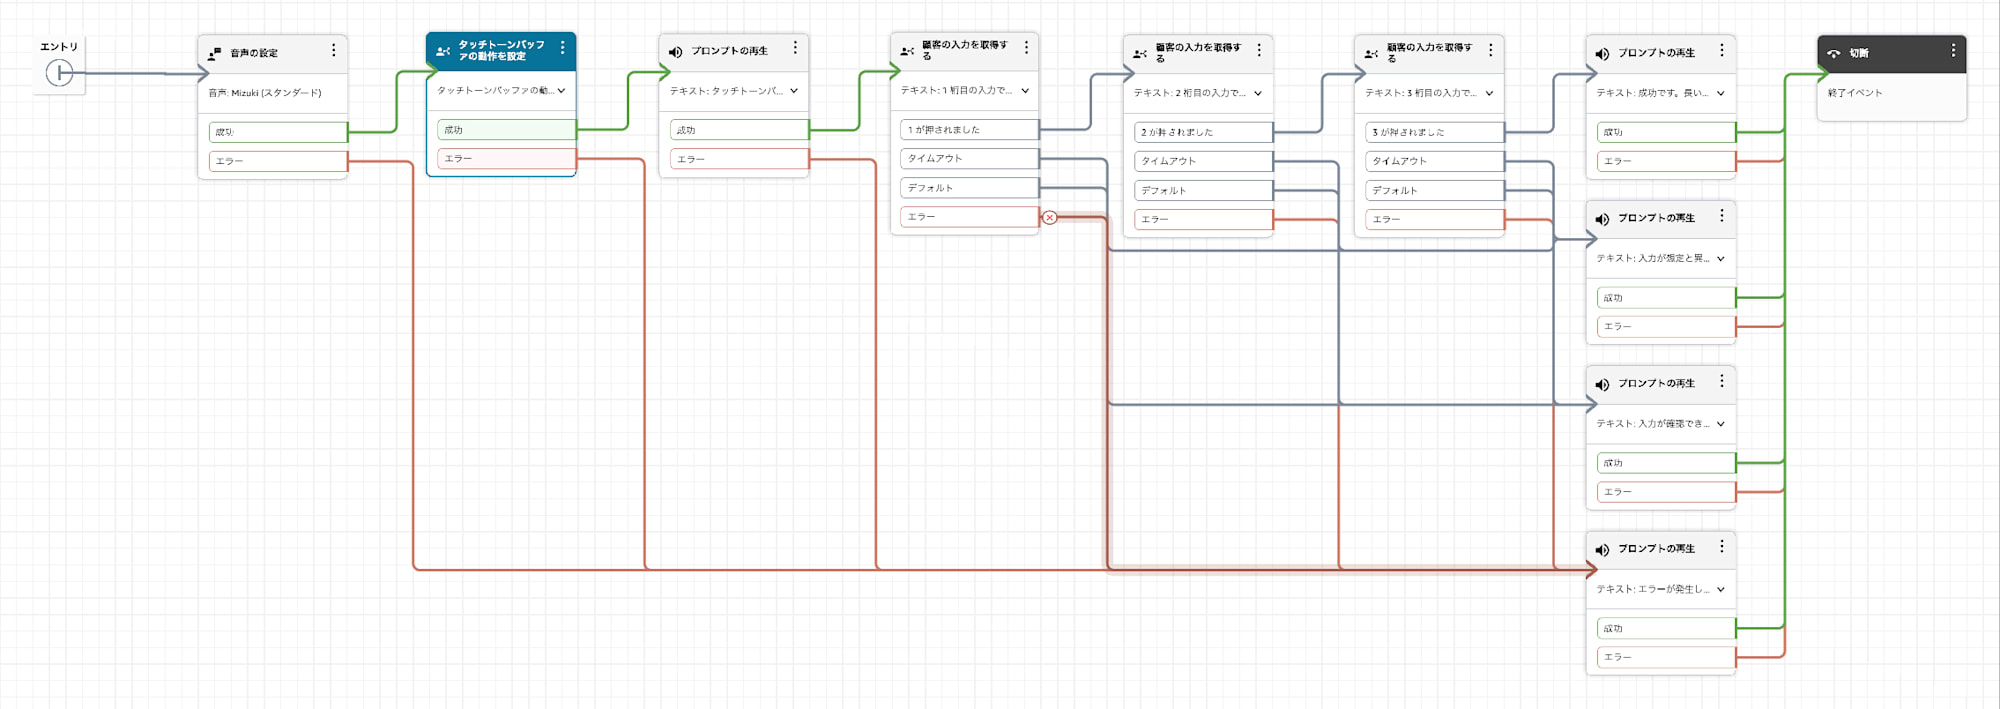2000x709 pixels.
Task: Click speaker icon of the 入力が想定と異 prompt block
Action: coord(1603,218)
